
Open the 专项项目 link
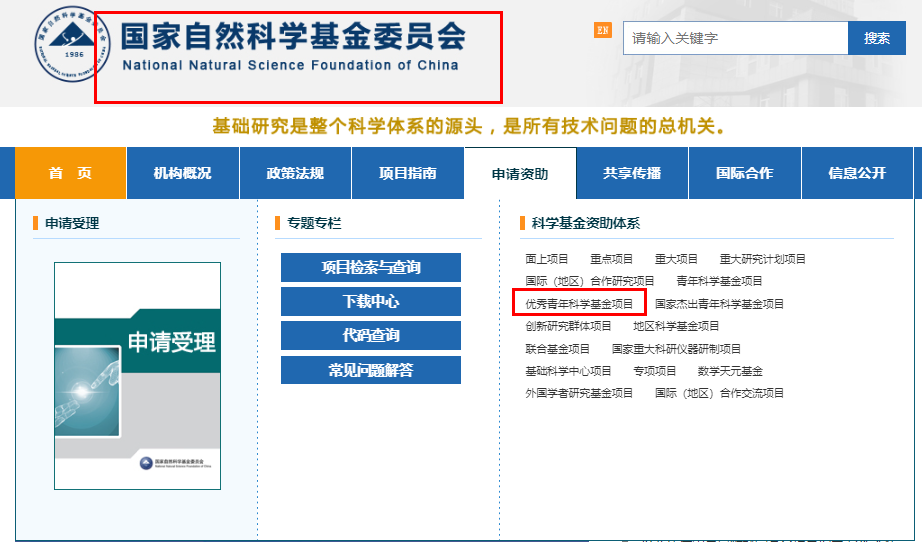[654, 372]
